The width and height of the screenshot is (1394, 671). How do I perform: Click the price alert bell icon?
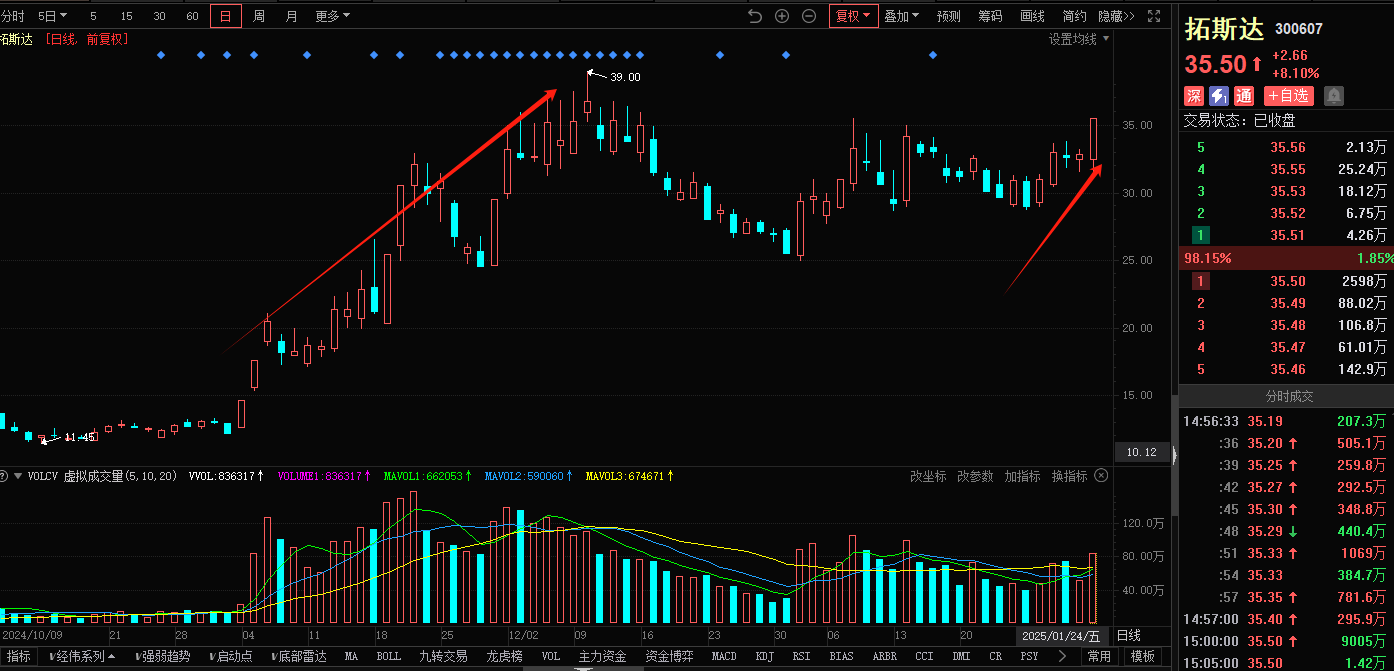[1334, 96]
